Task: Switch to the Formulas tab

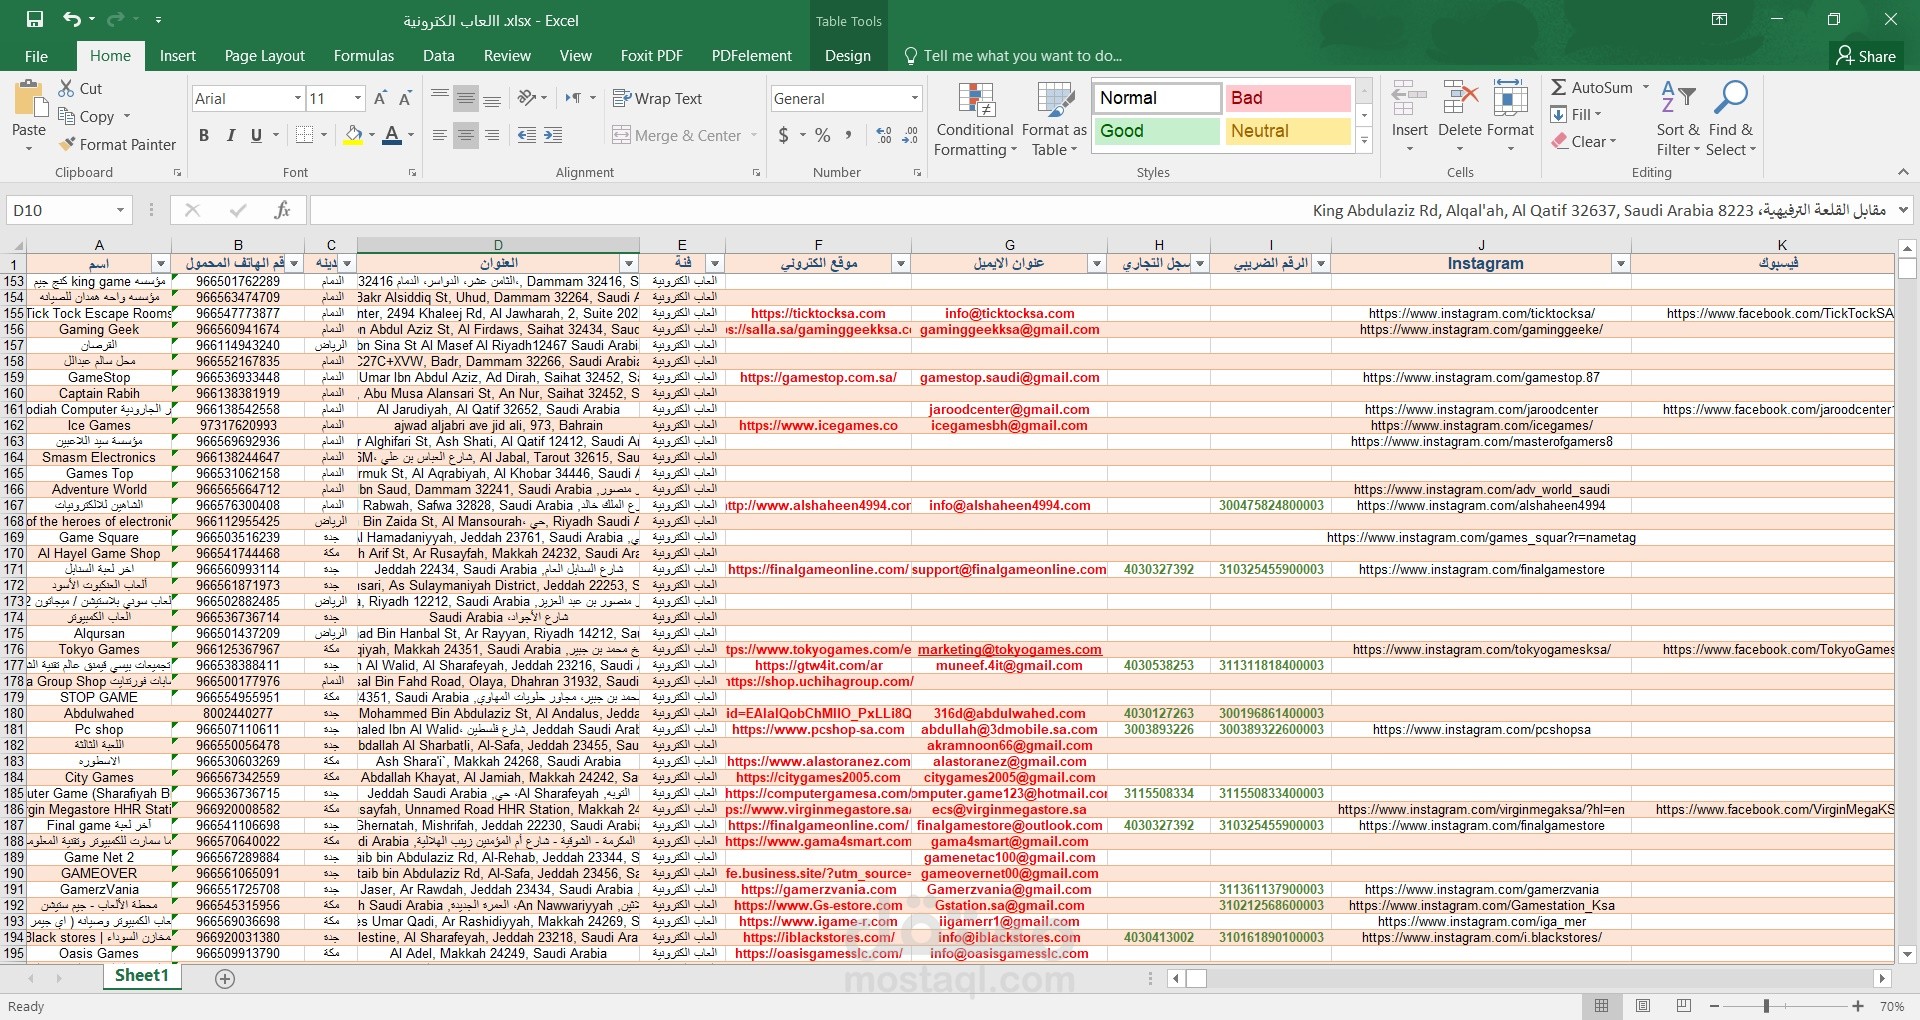Action: click(x=364, y=56)
